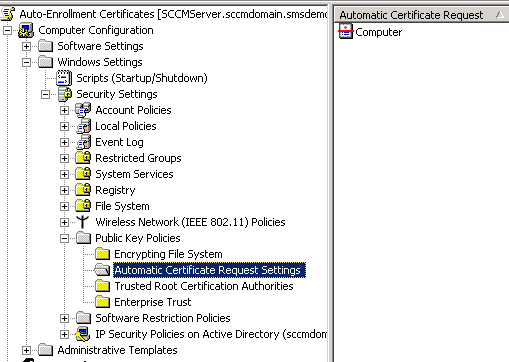Click the Windows Settings folder icon
This screenshot has height=362, width=509.
(x=46, y=62)
